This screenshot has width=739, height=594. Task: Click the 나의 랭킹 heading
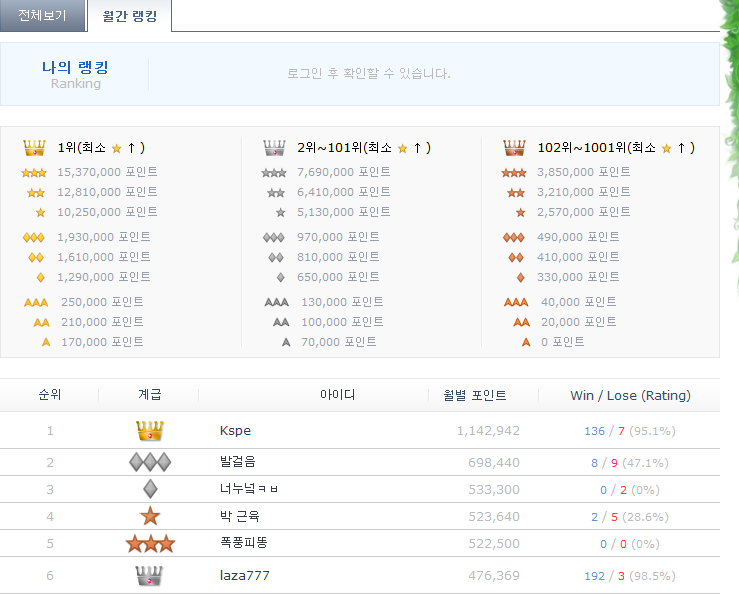75,68
